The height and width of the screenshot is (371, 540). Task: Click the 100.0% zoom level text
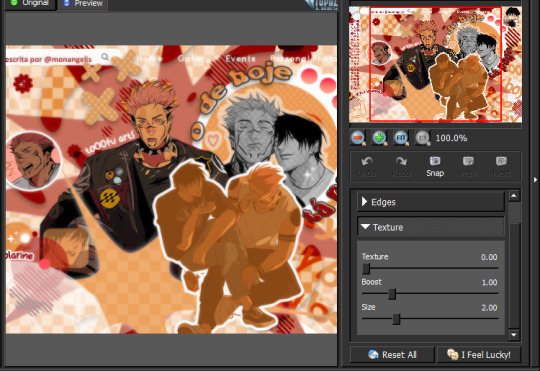(451, 138)
